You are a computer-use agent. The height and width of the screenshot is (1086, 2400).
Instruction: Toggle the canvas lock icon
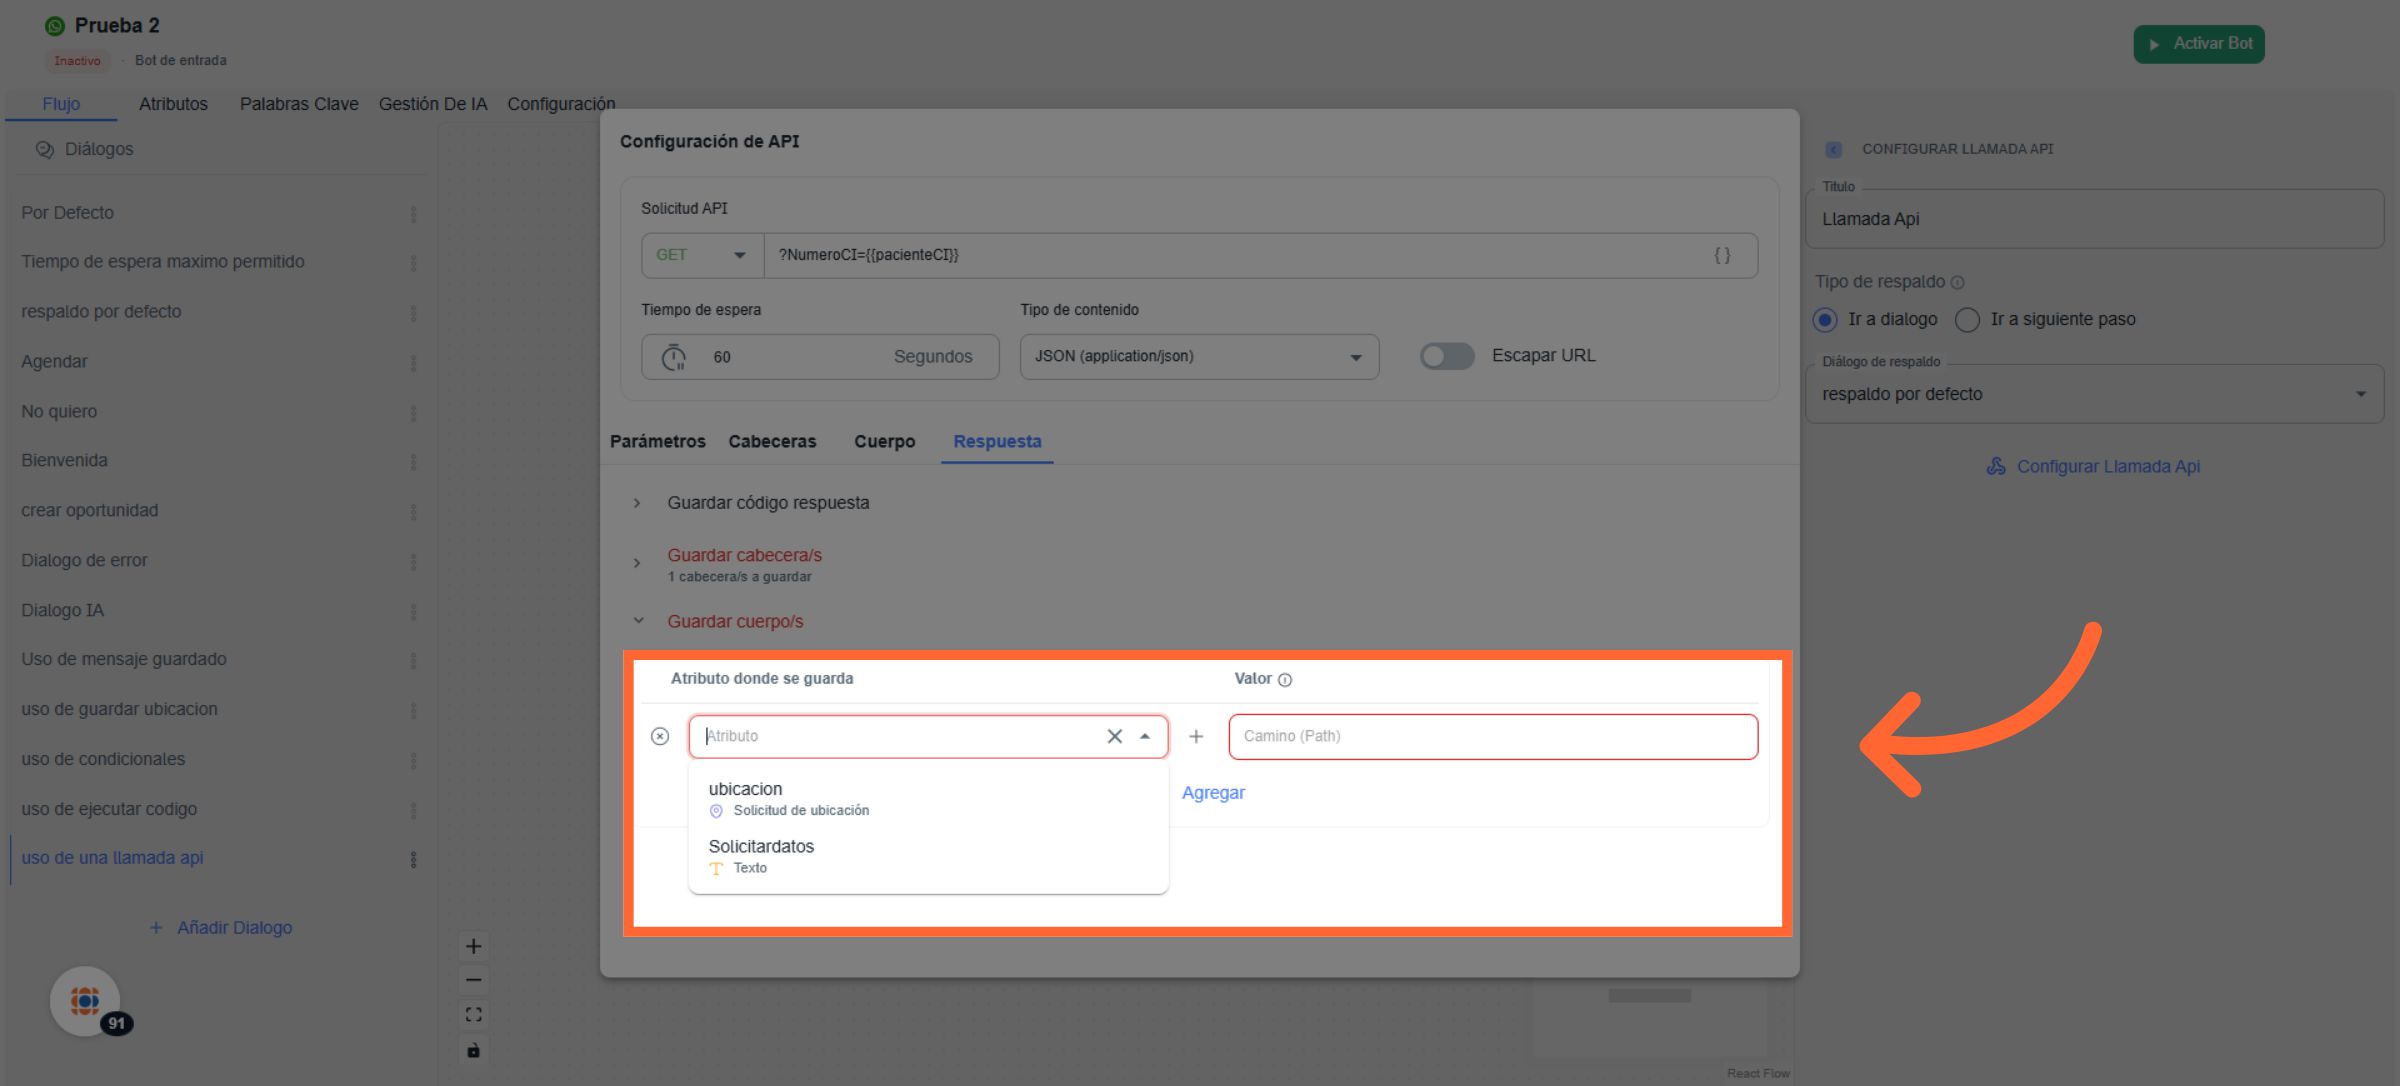(x=474, y=1050)
